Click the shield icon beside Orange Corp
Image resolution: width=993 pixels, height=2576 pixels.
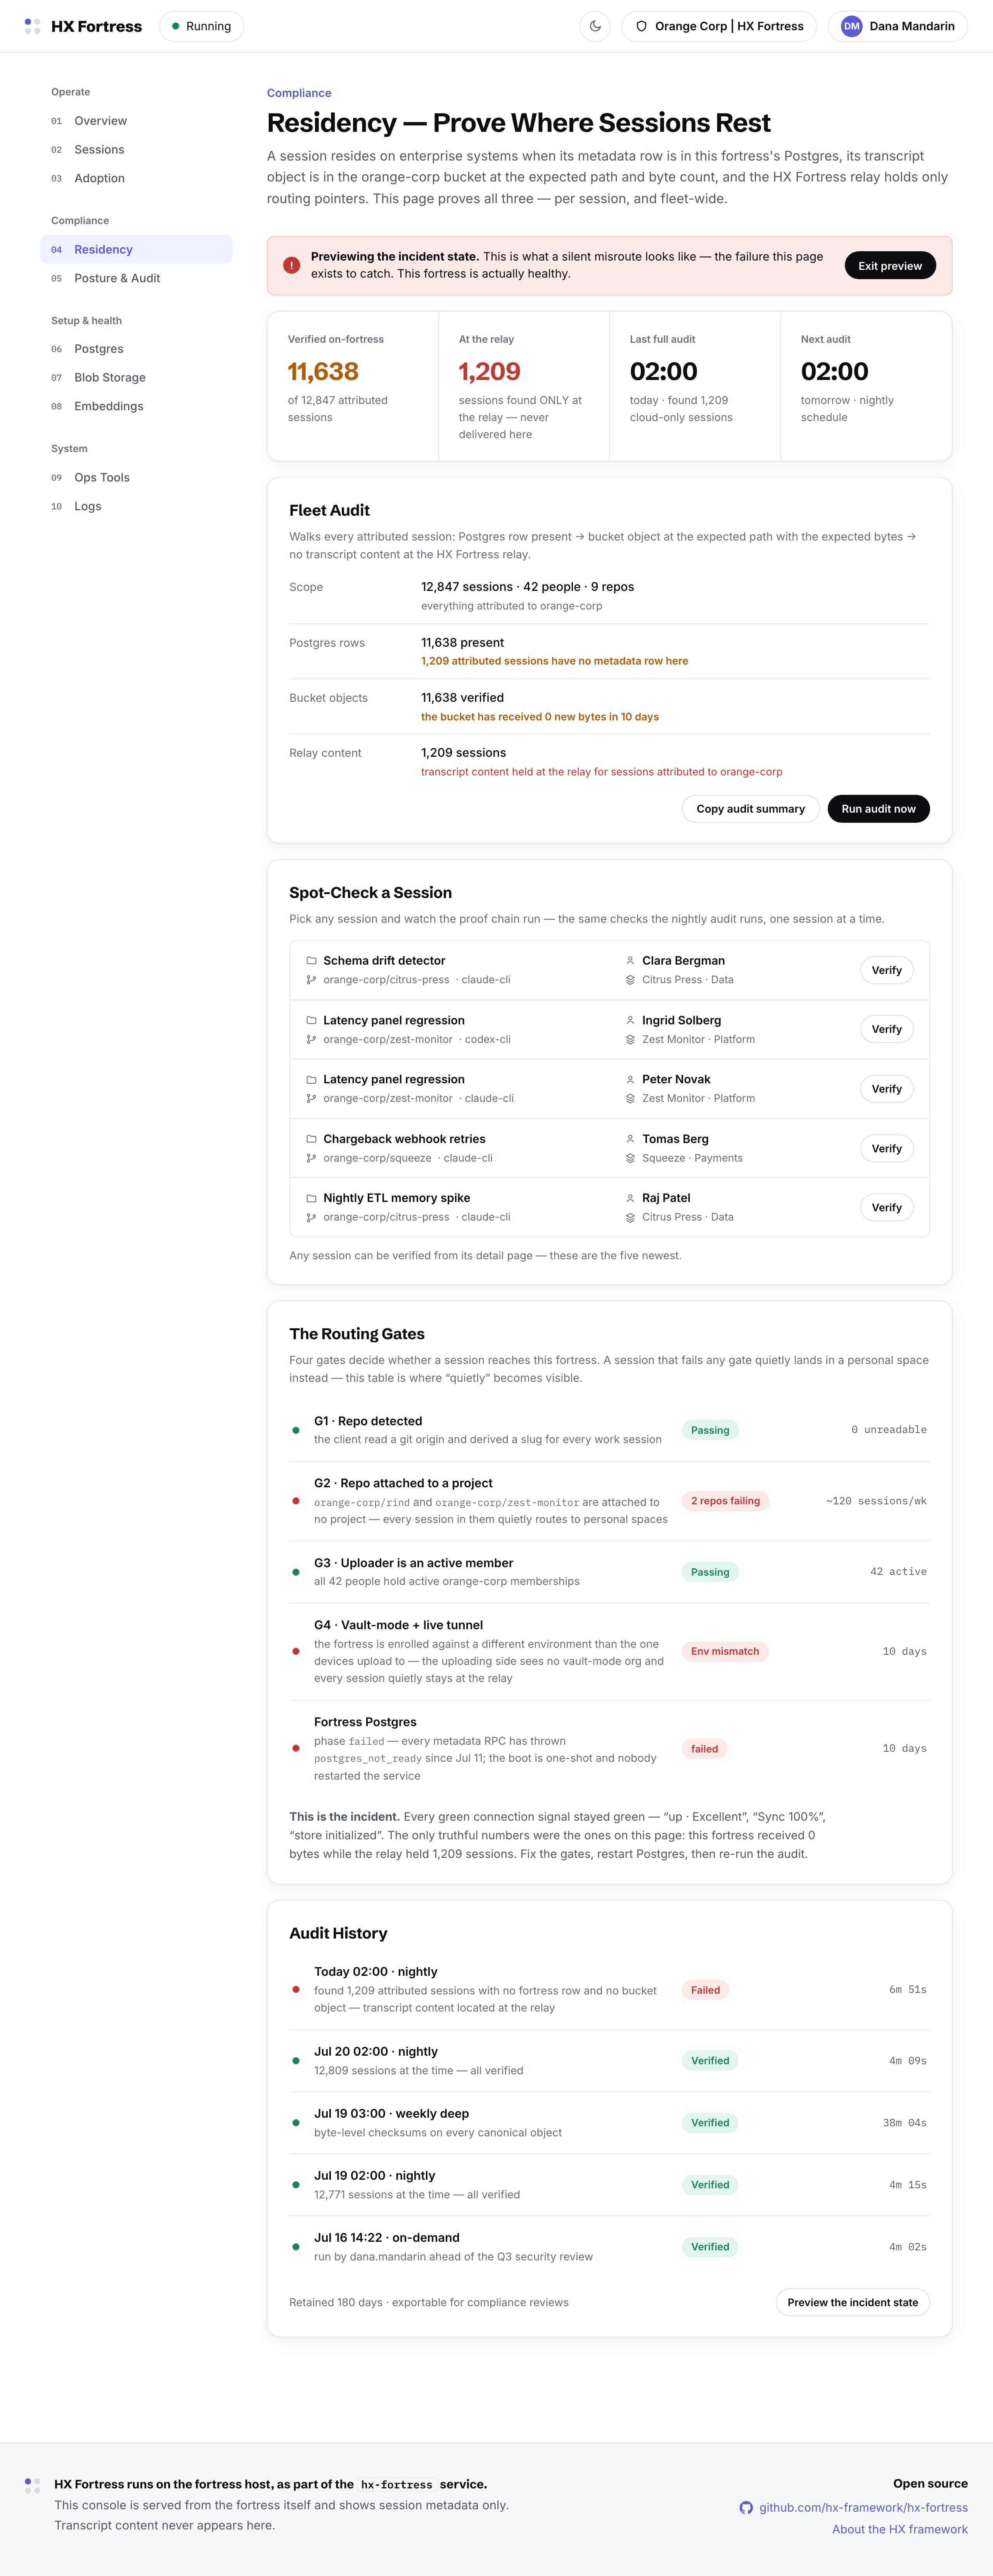coord(642,26)
